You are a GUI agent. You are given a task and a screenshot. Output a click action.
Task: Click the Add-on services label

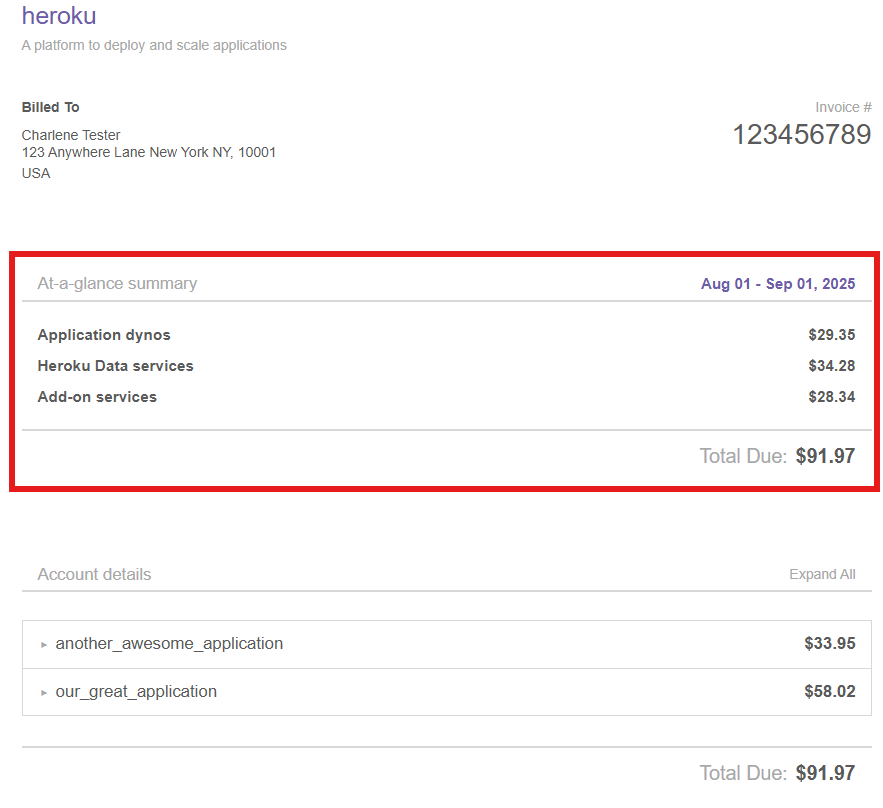[97, 397]
